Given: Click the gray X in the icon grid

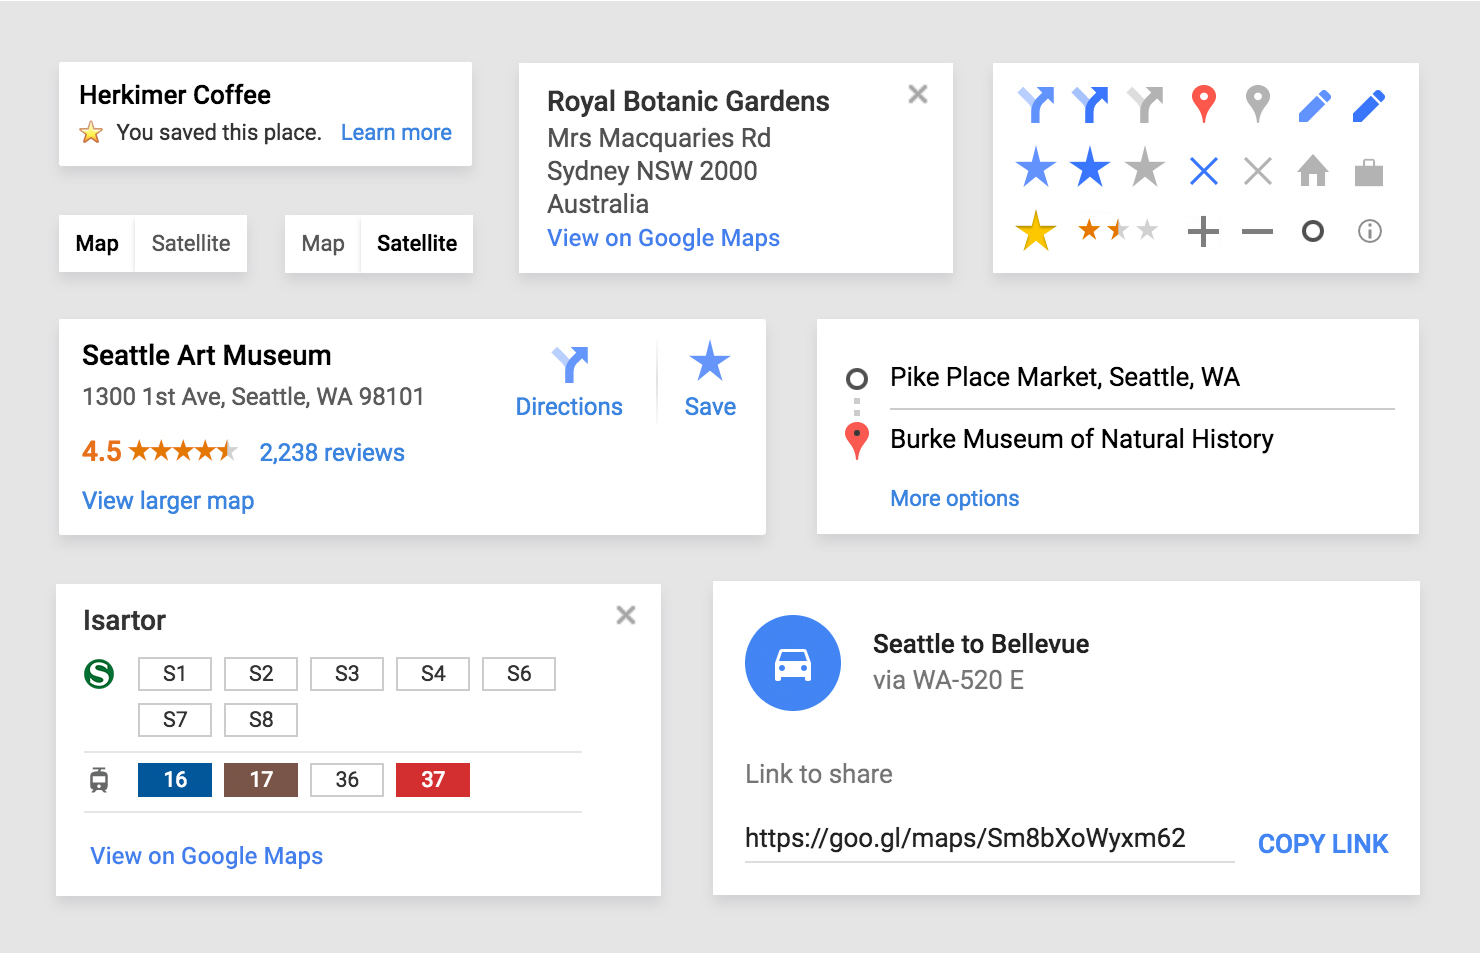Looking at the screenshot, I should [1258, 171].
